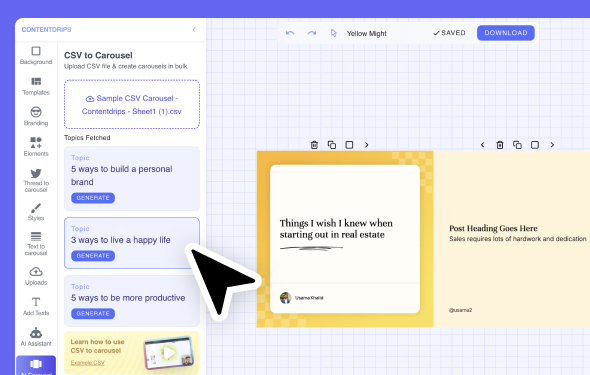Select the Usama Khalid author name
Image resolution: width=590 pixels, height=375 pixels.
pos(309,298)
